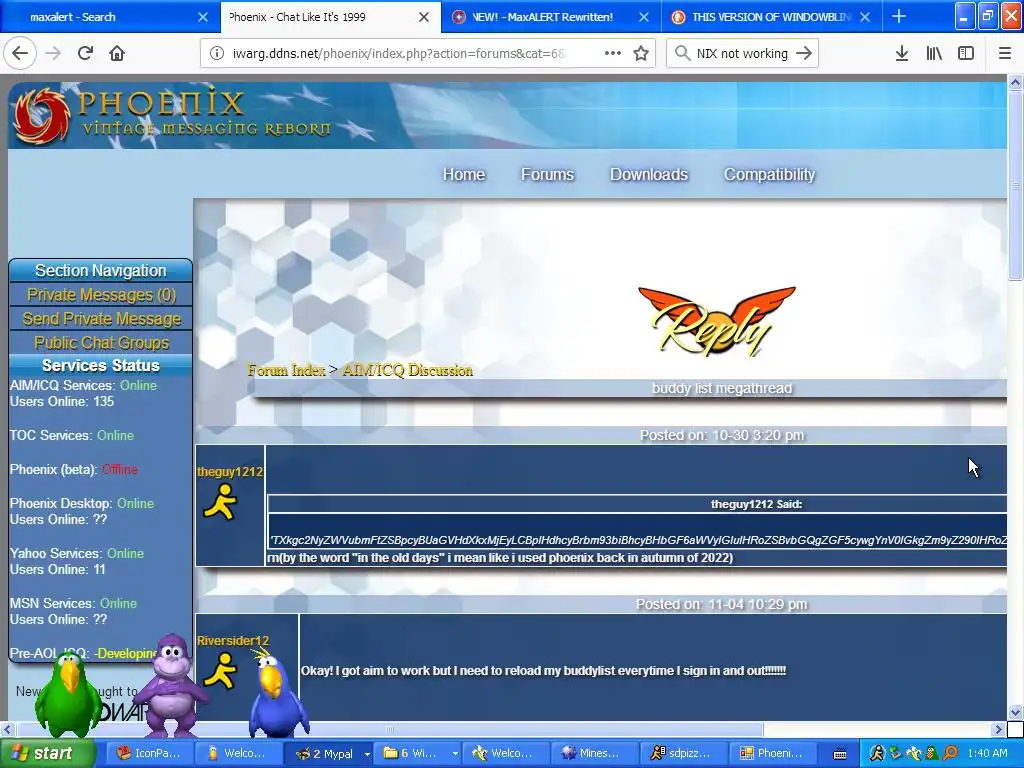Screen dimensions: 1024x768
Task: Click the buddy list megathread title
Action: [721, 389]
